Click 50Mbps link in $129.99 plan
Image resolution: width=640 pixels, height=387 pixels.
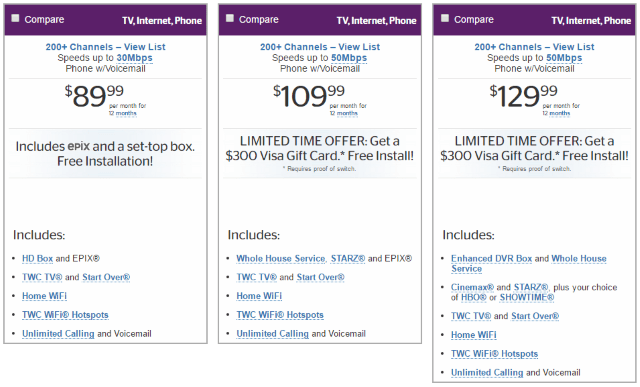tap(564, 58)
